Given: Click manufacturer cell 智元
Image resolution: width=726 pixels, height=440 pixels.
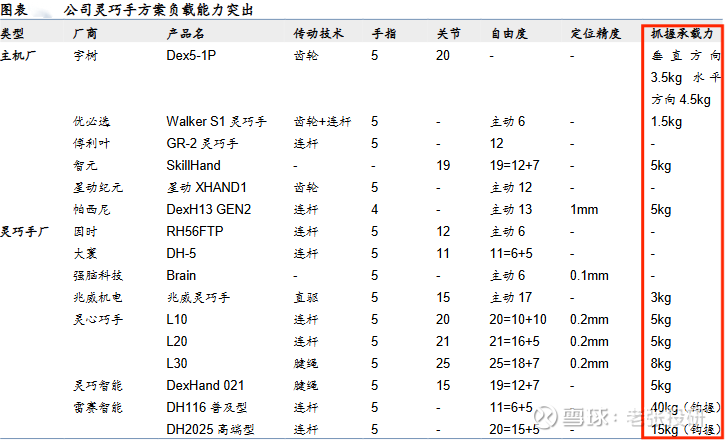Looking at the screenshot, I should pos(85,165).
